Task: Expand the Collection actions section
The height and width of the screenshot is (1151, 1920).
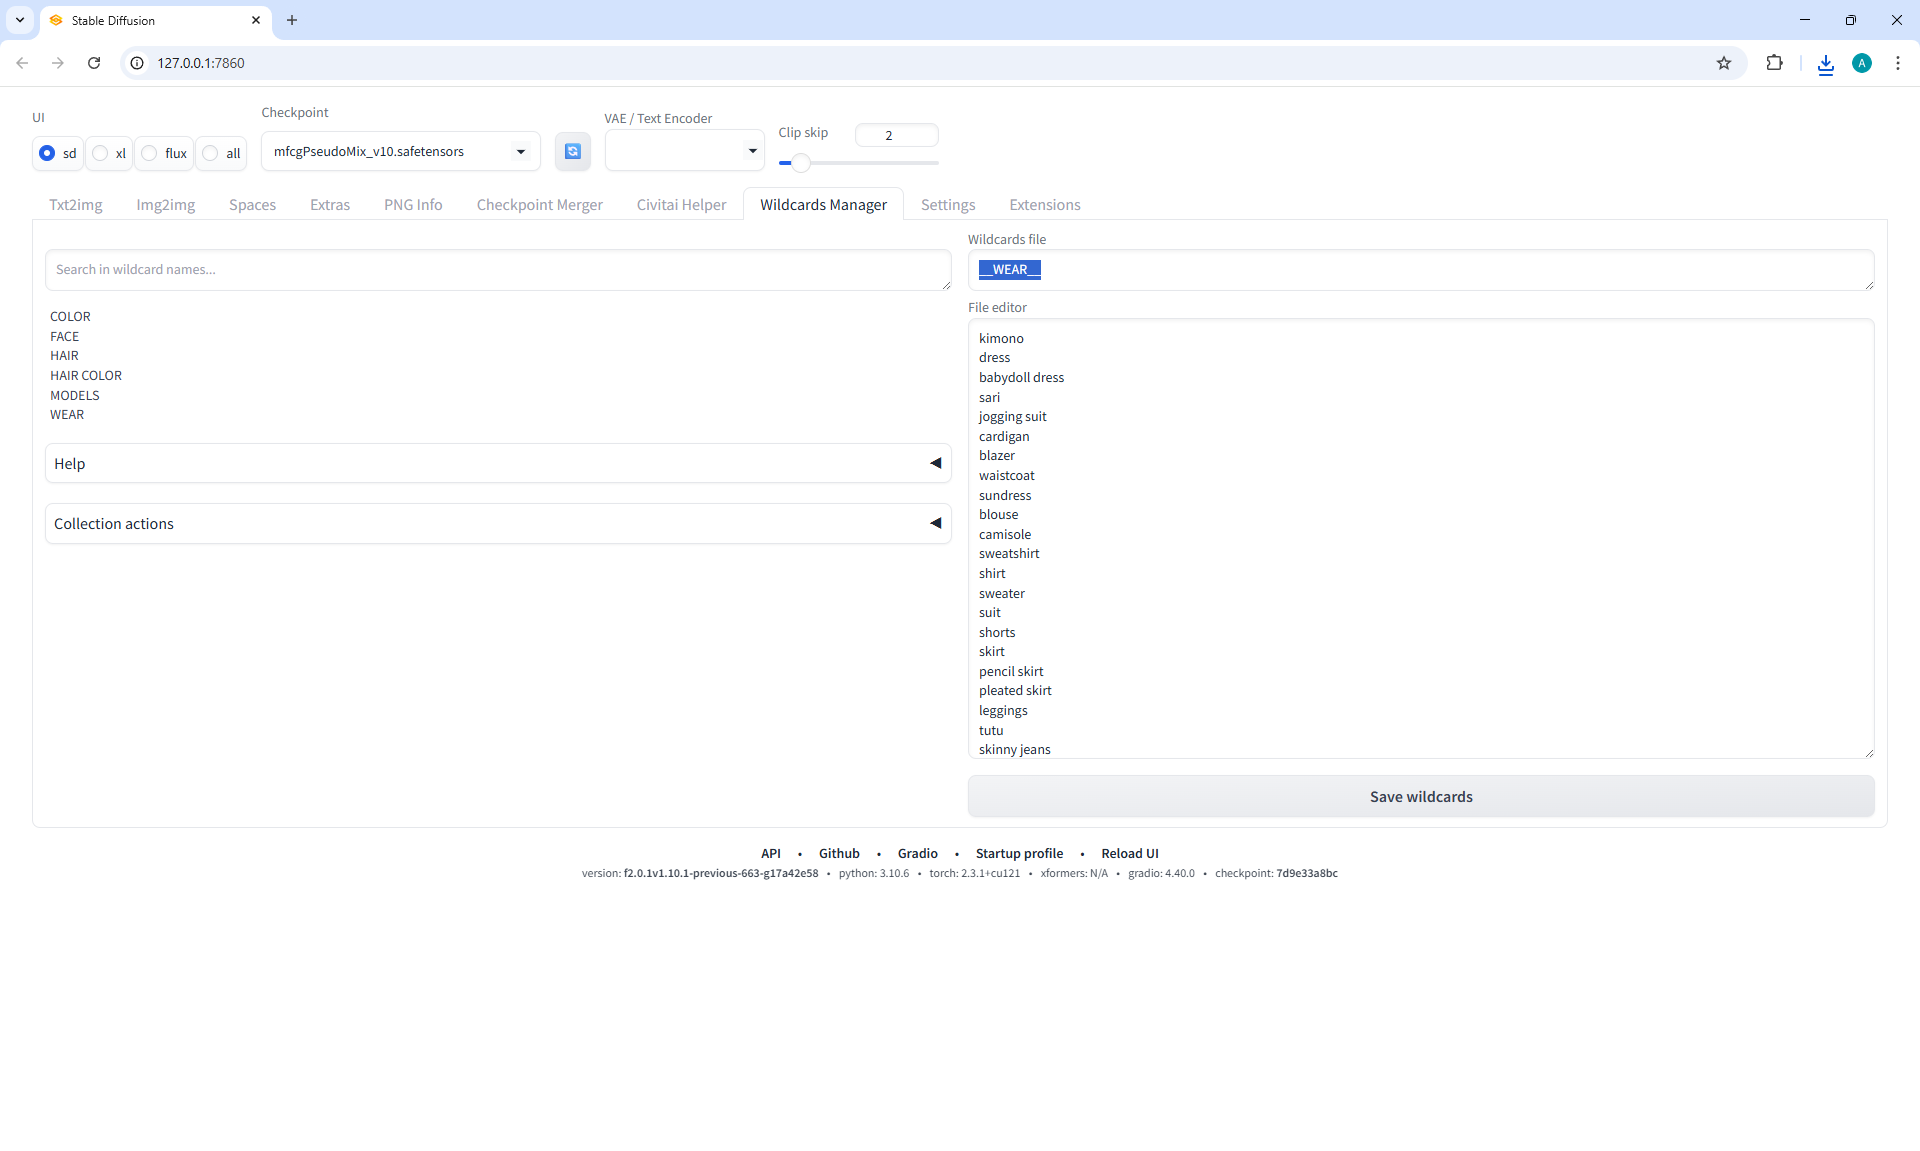Action: point(497,524)
